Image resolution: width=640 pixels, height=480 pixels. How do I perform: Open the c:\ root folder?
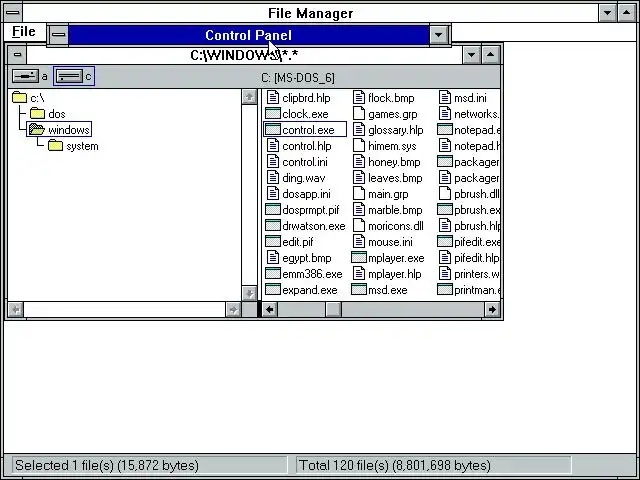pyautogui.click(x=29, y=98)
